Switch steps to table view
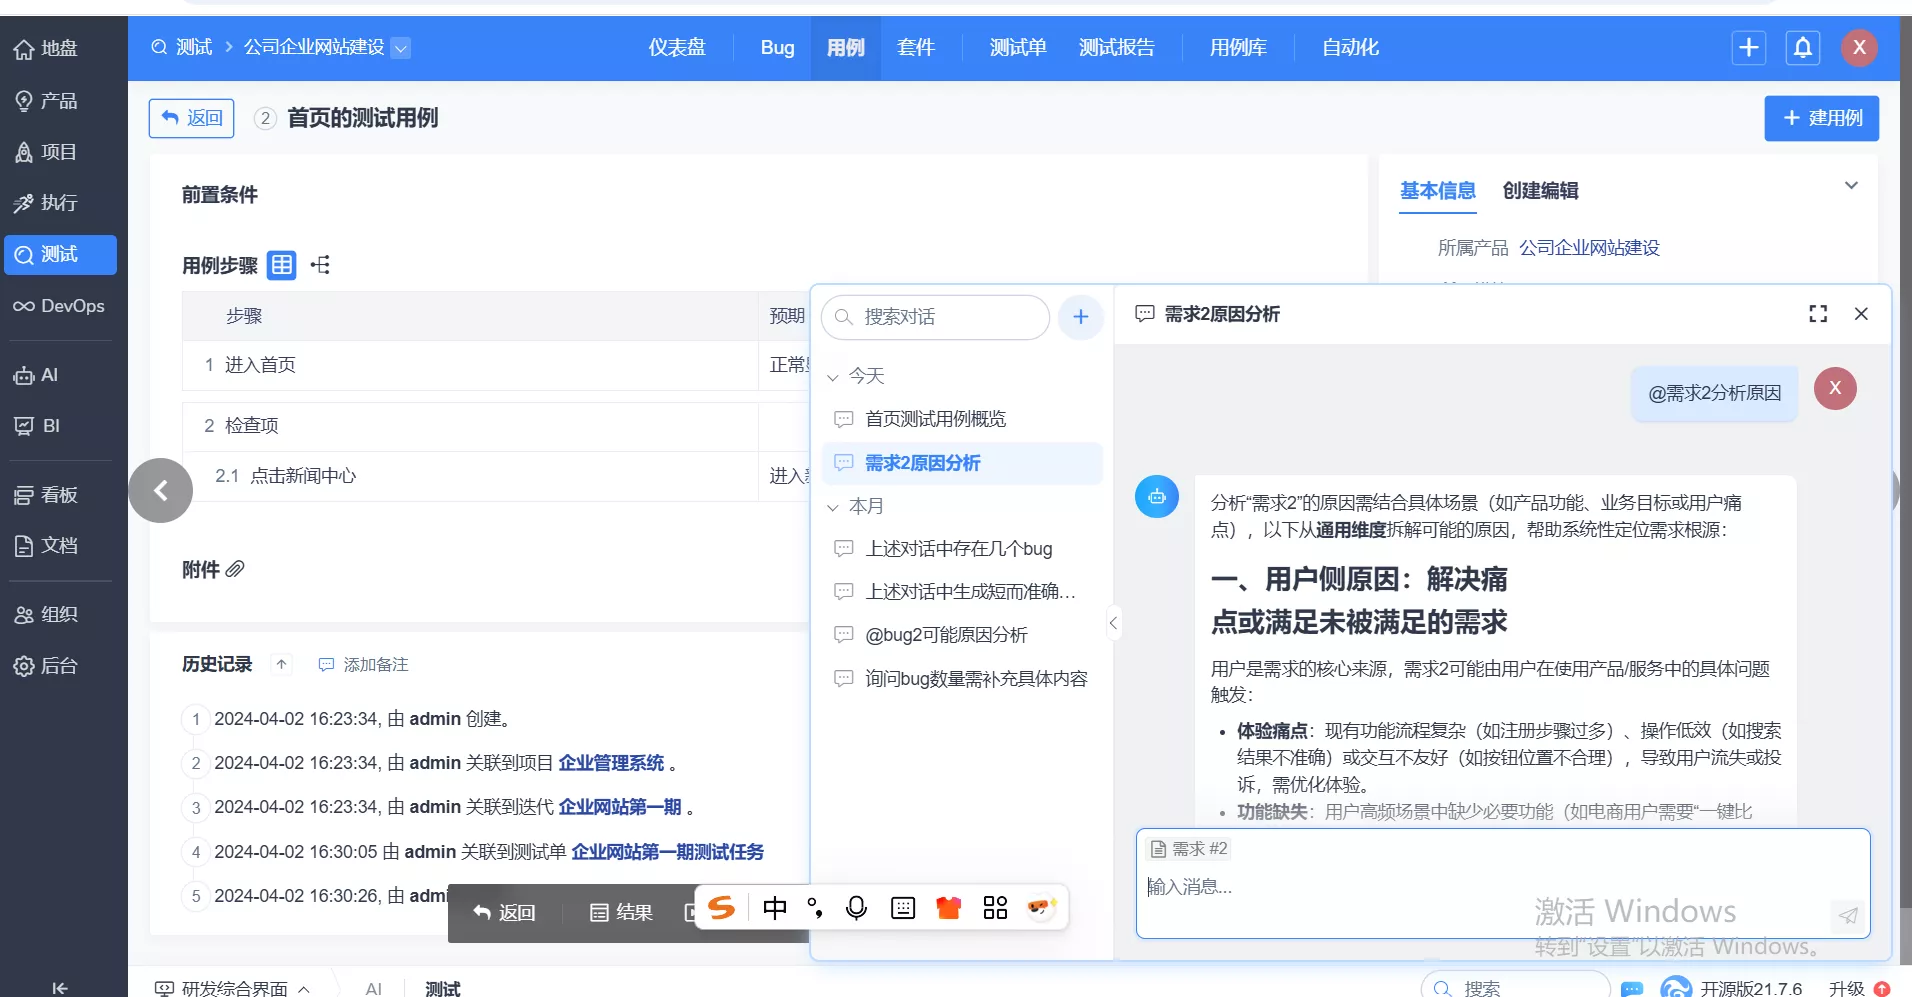This screenshot has height=997, width=1912. (x=282, y=265)
